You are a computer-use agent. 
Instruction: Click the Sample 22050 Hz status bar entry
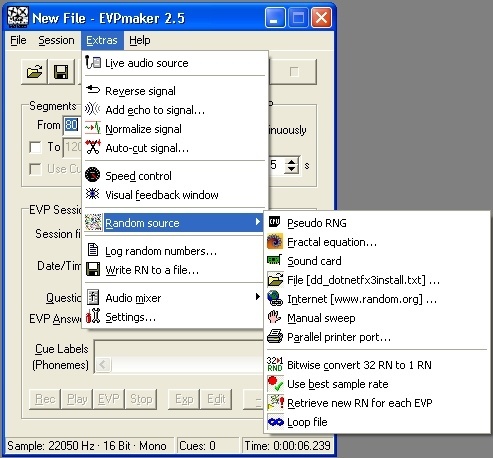pos(90,446)
